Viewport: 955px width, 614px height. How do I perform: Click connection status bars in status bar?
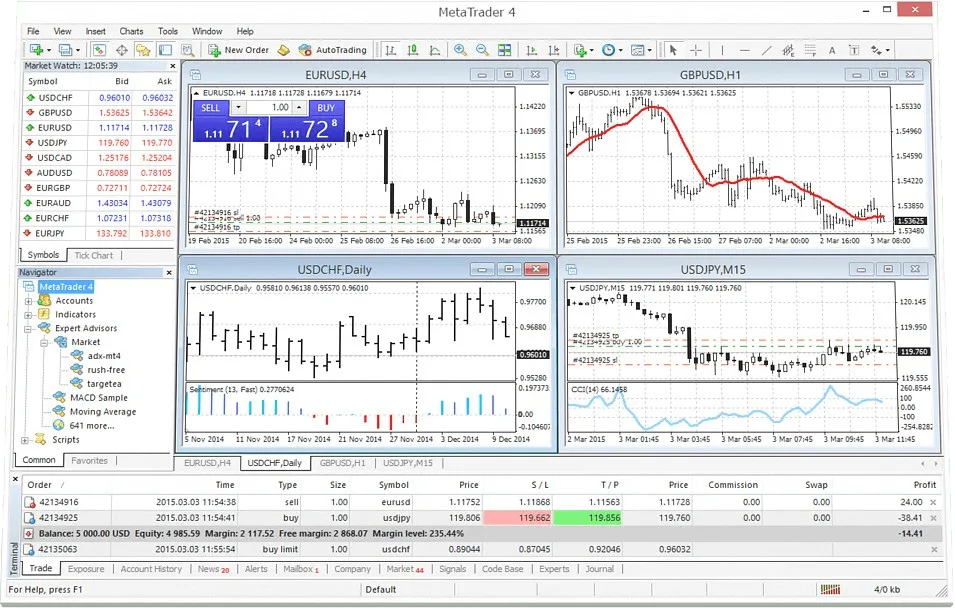(x=830, y=589)
